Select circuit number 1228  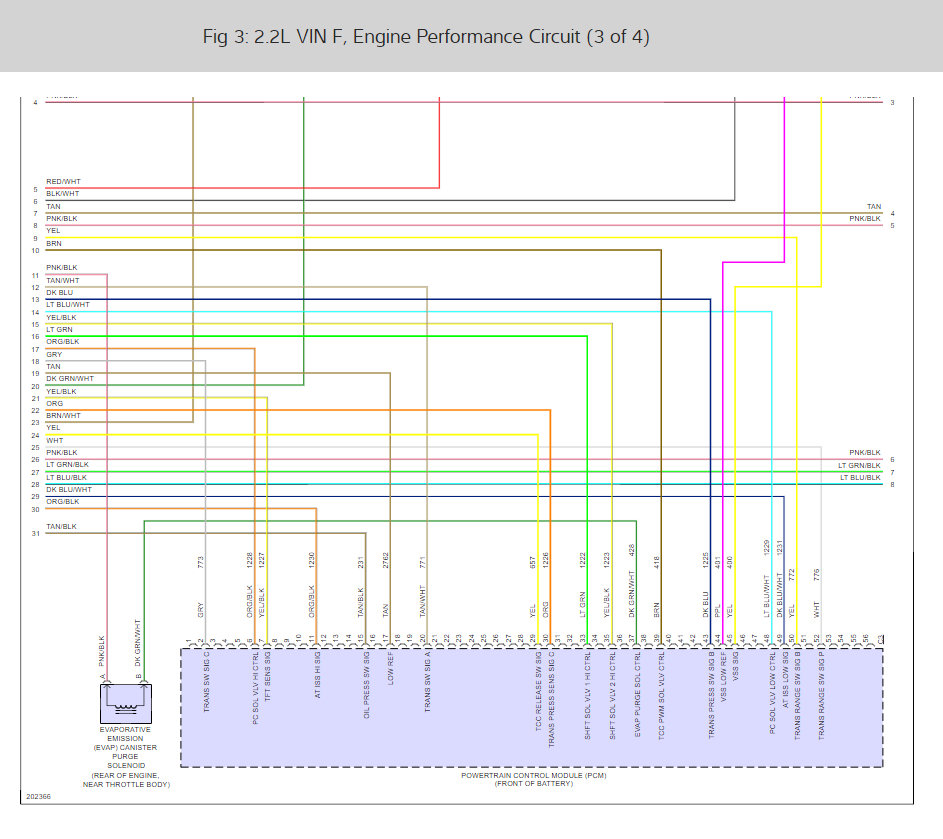[250, 560]
